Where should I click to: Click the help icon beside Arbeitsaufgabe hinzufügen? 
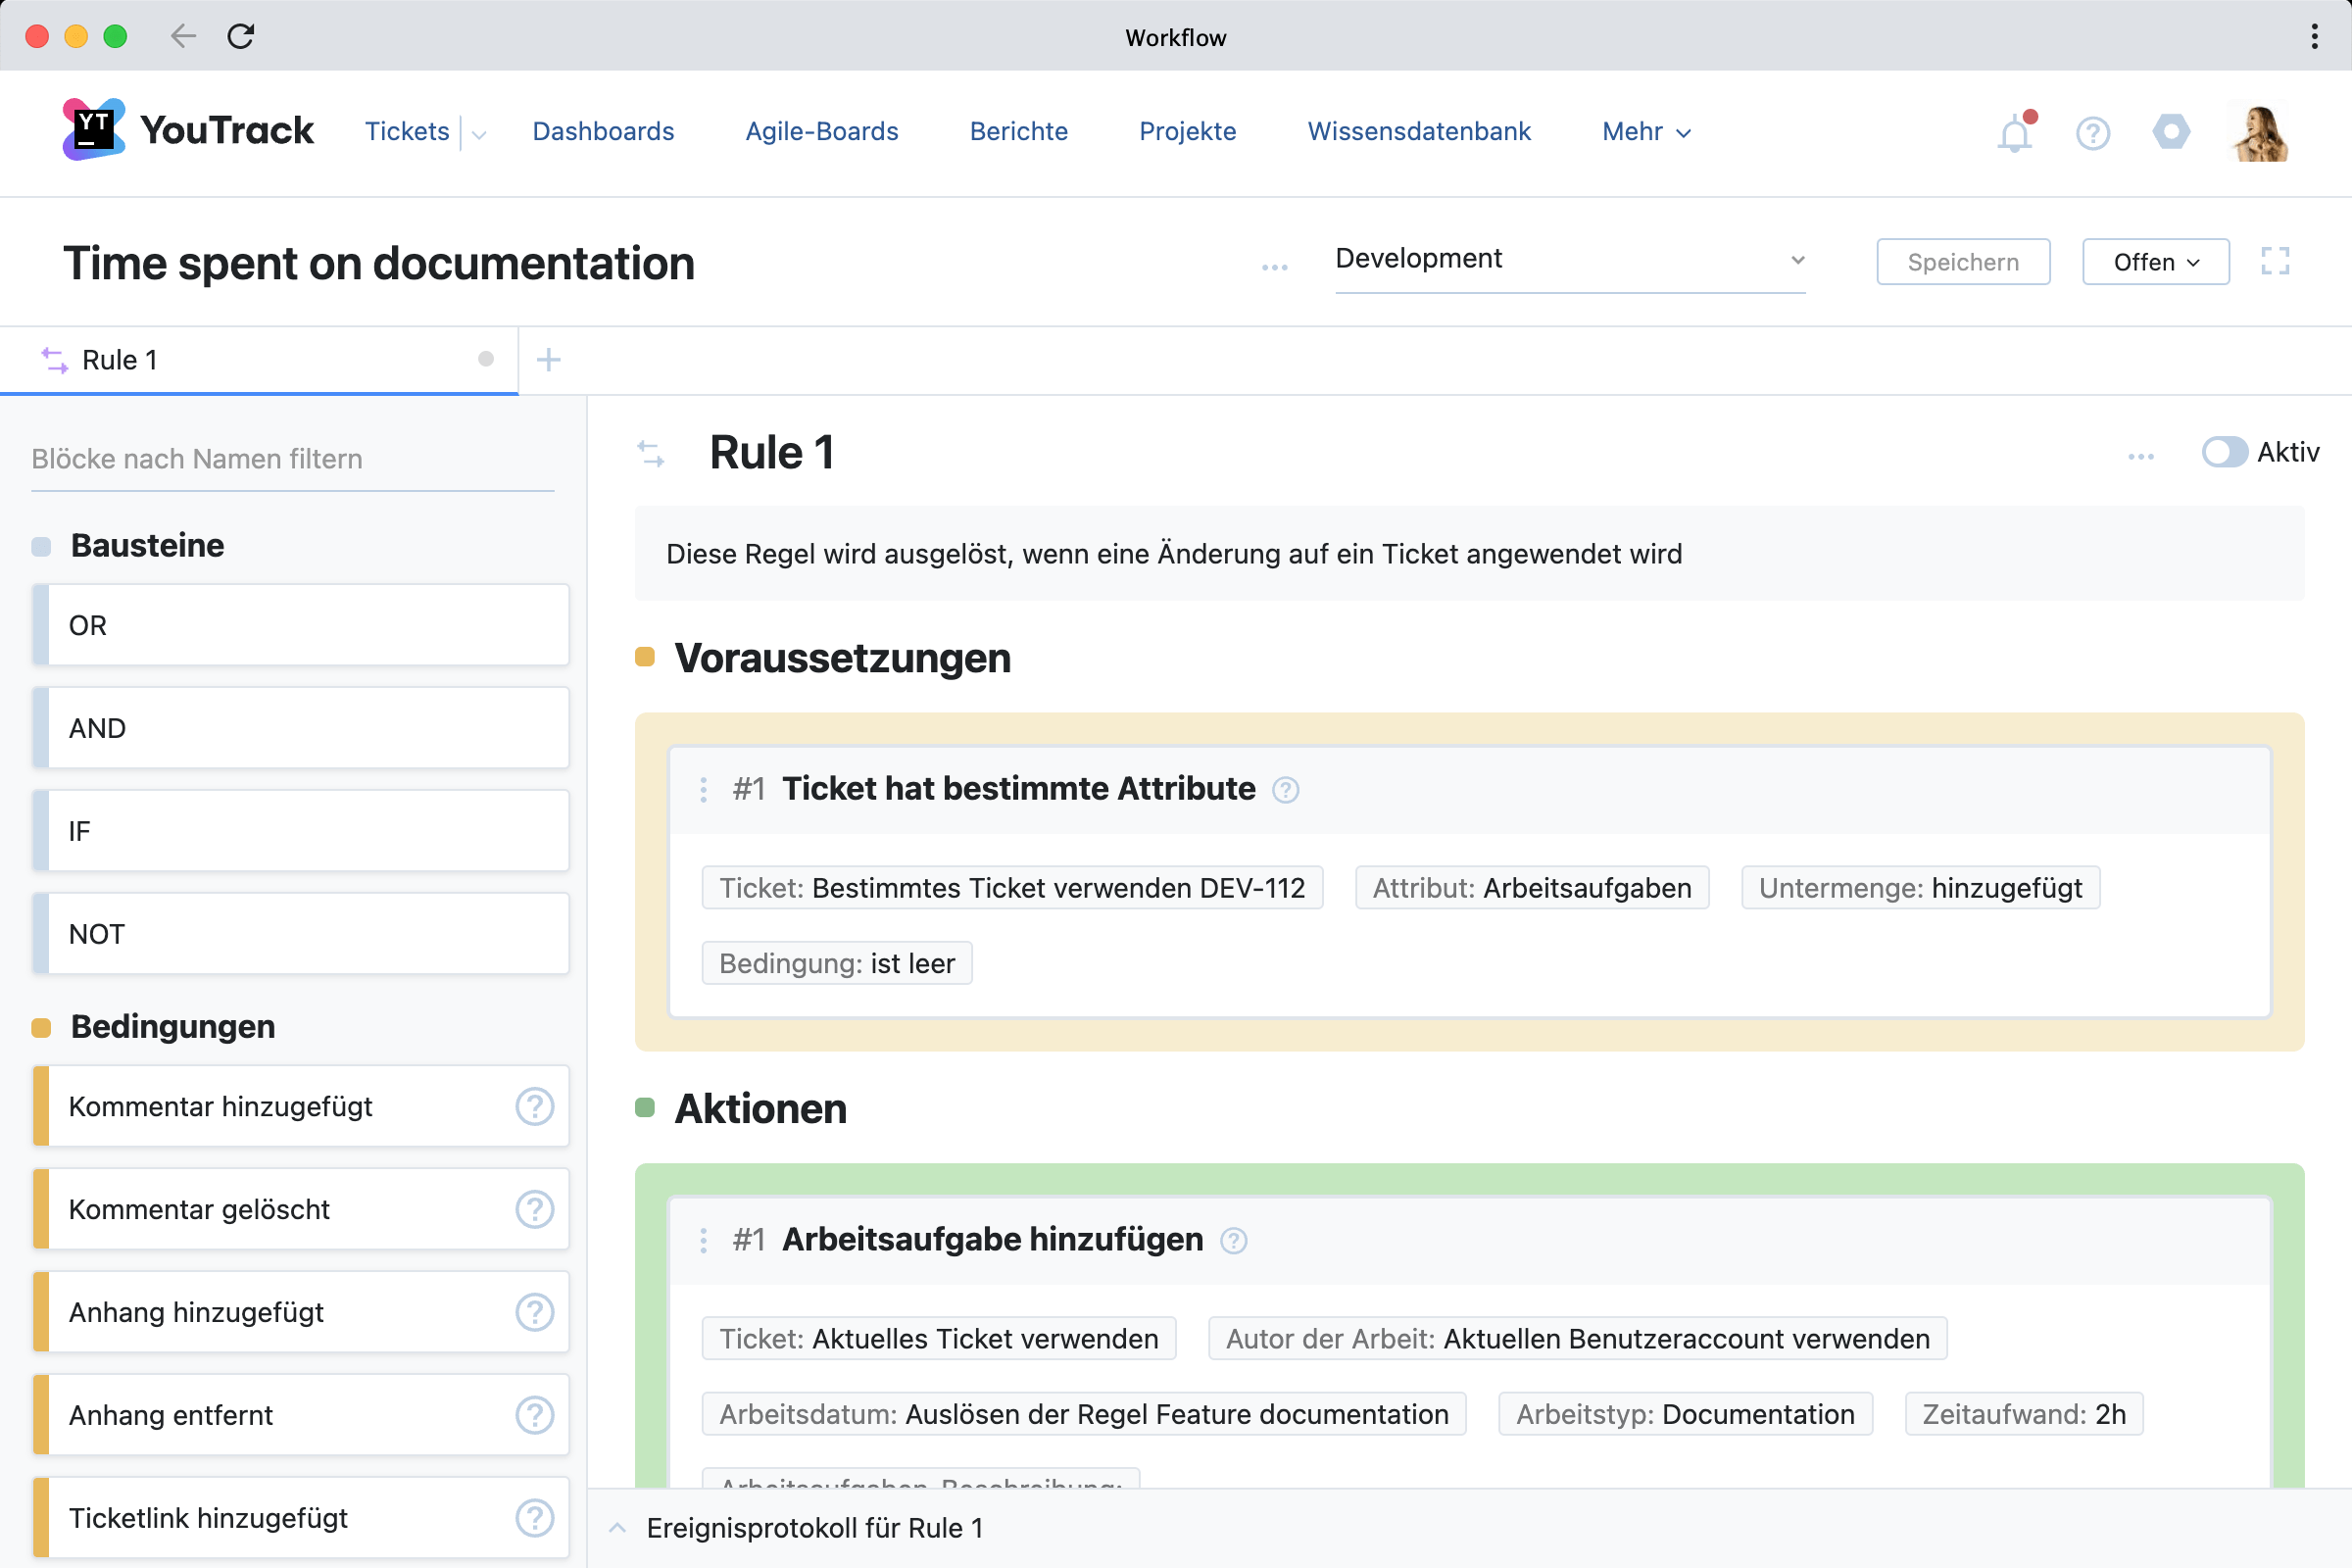tap(1233, 1240)
